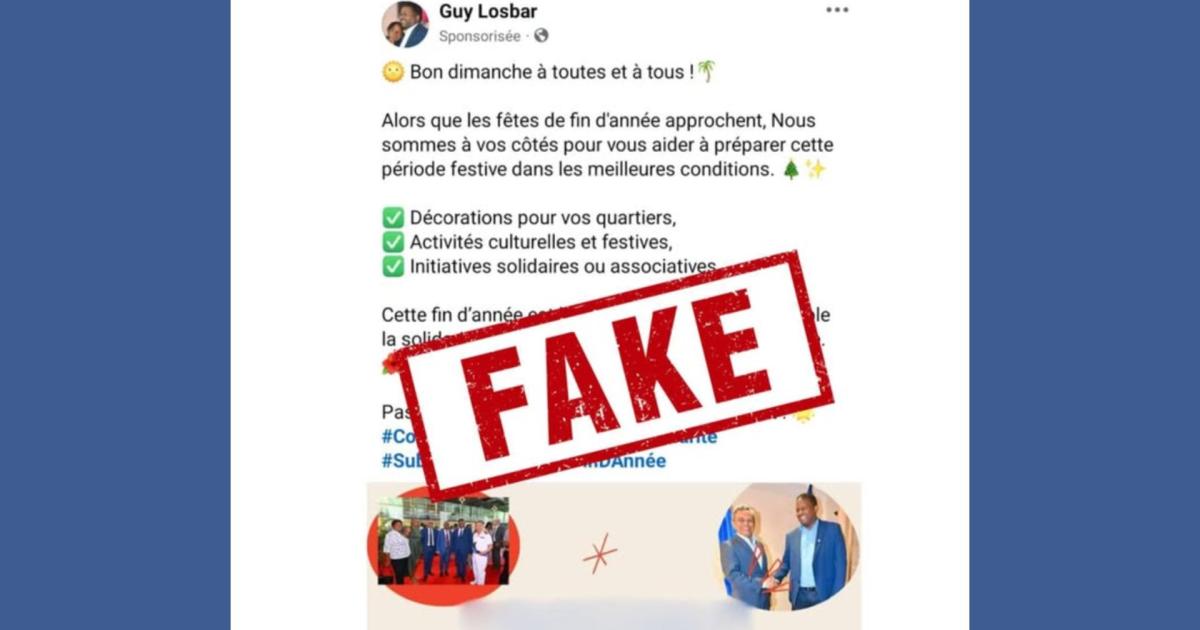Viewport: 1200px width, 630px height.
Task: Open the Guy Losbar profile name link
Action: pos(488,12)
